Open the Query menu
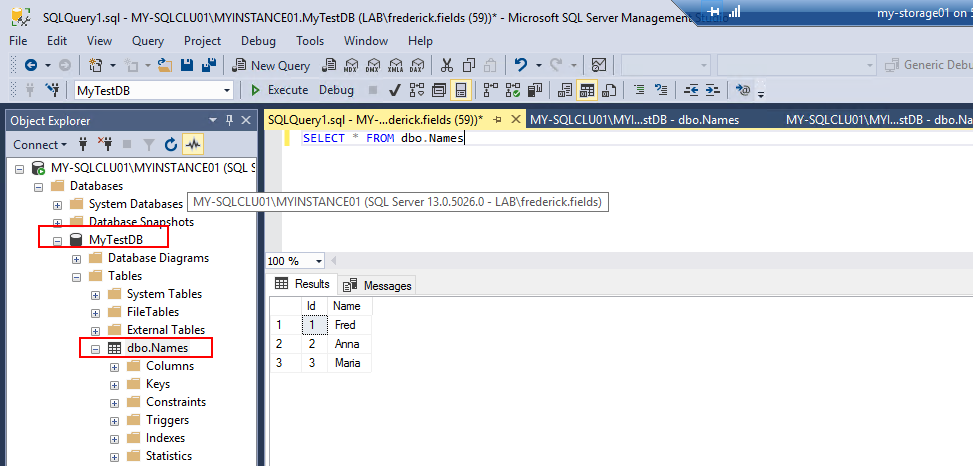 [x=148, y=41]
